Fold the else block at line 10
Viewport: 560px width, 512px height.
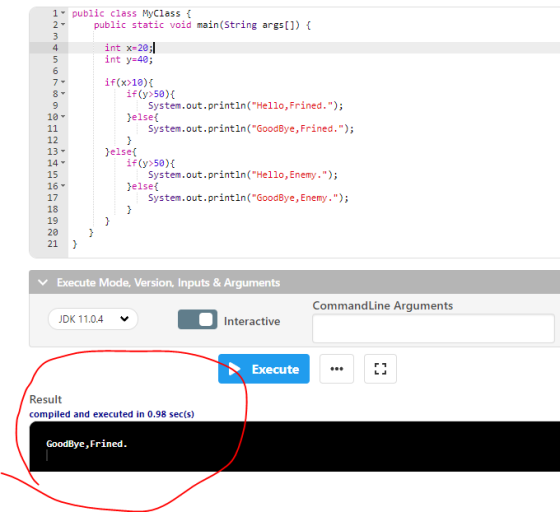pyautogui.click(x=63, y=117)
